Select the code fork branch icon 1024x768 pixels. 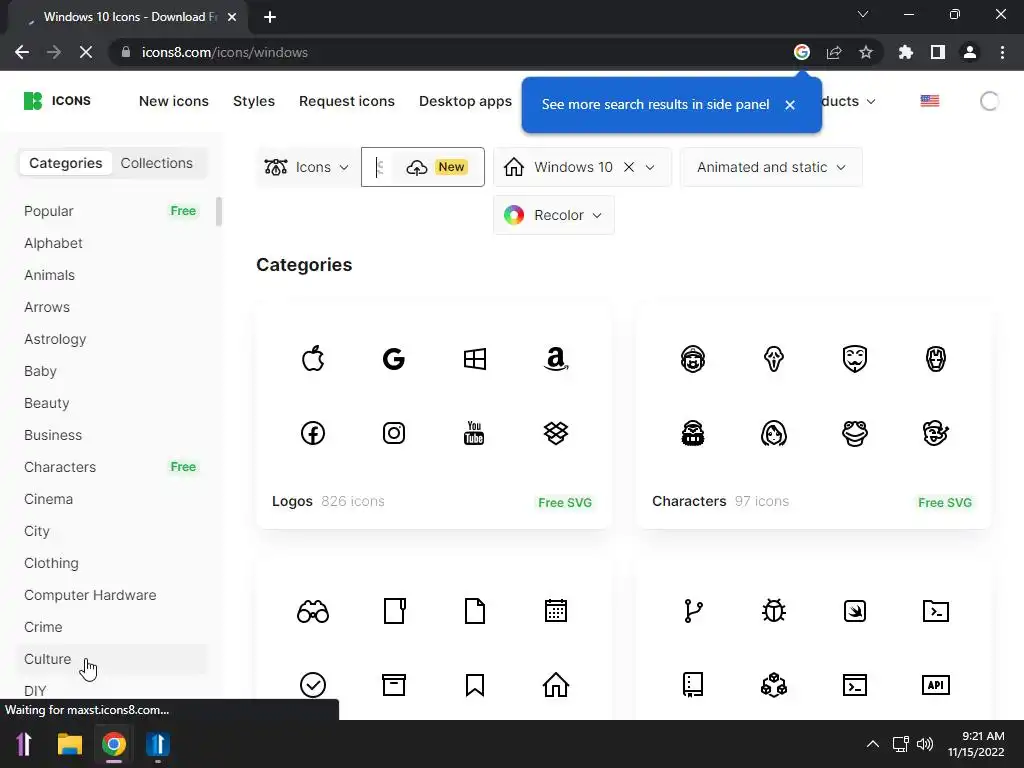[693, 611]
